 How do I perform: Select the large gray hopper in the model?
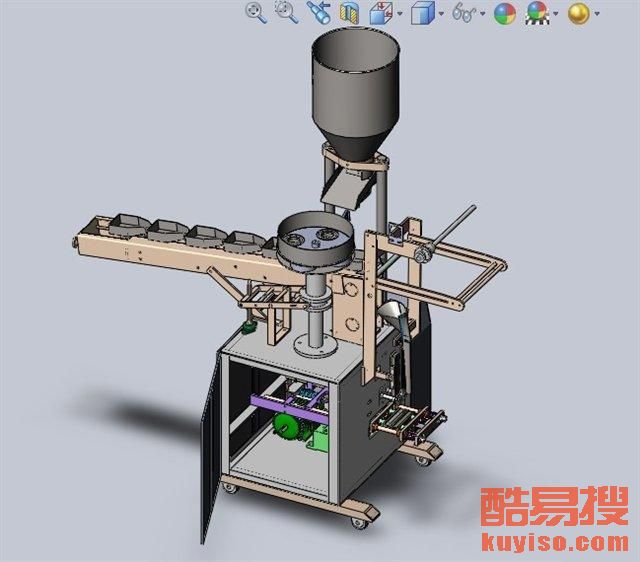[x=355, y=94]
